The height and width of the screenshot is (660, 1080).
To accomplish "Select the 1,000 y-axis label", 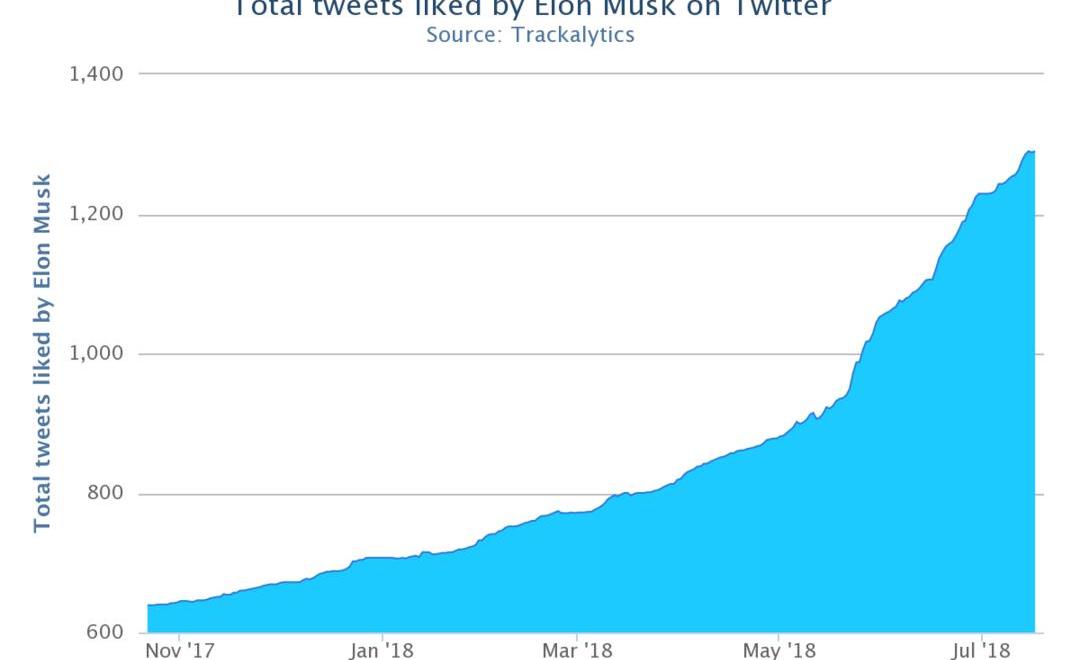I will coord(95,354).
